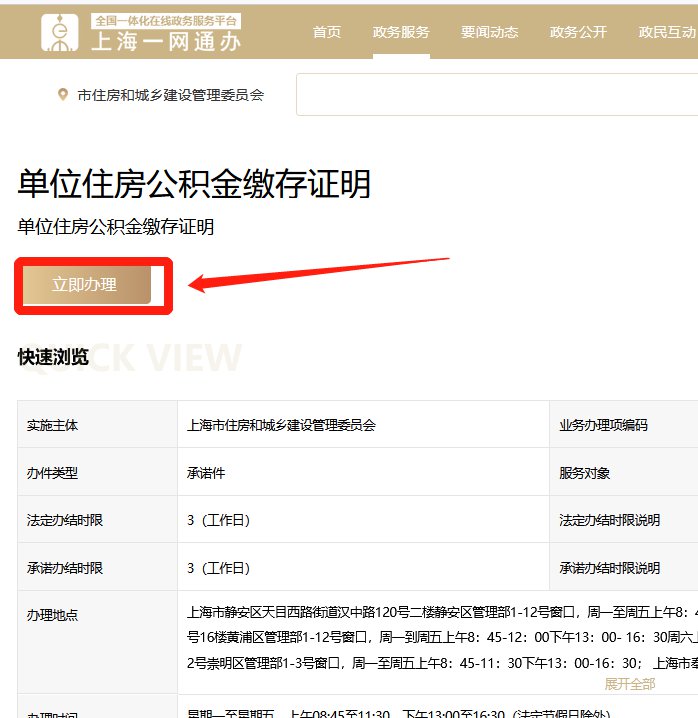Open the 要闻动态 navigation tab
This screenshot has height=718, width=698.
(489, 32)
